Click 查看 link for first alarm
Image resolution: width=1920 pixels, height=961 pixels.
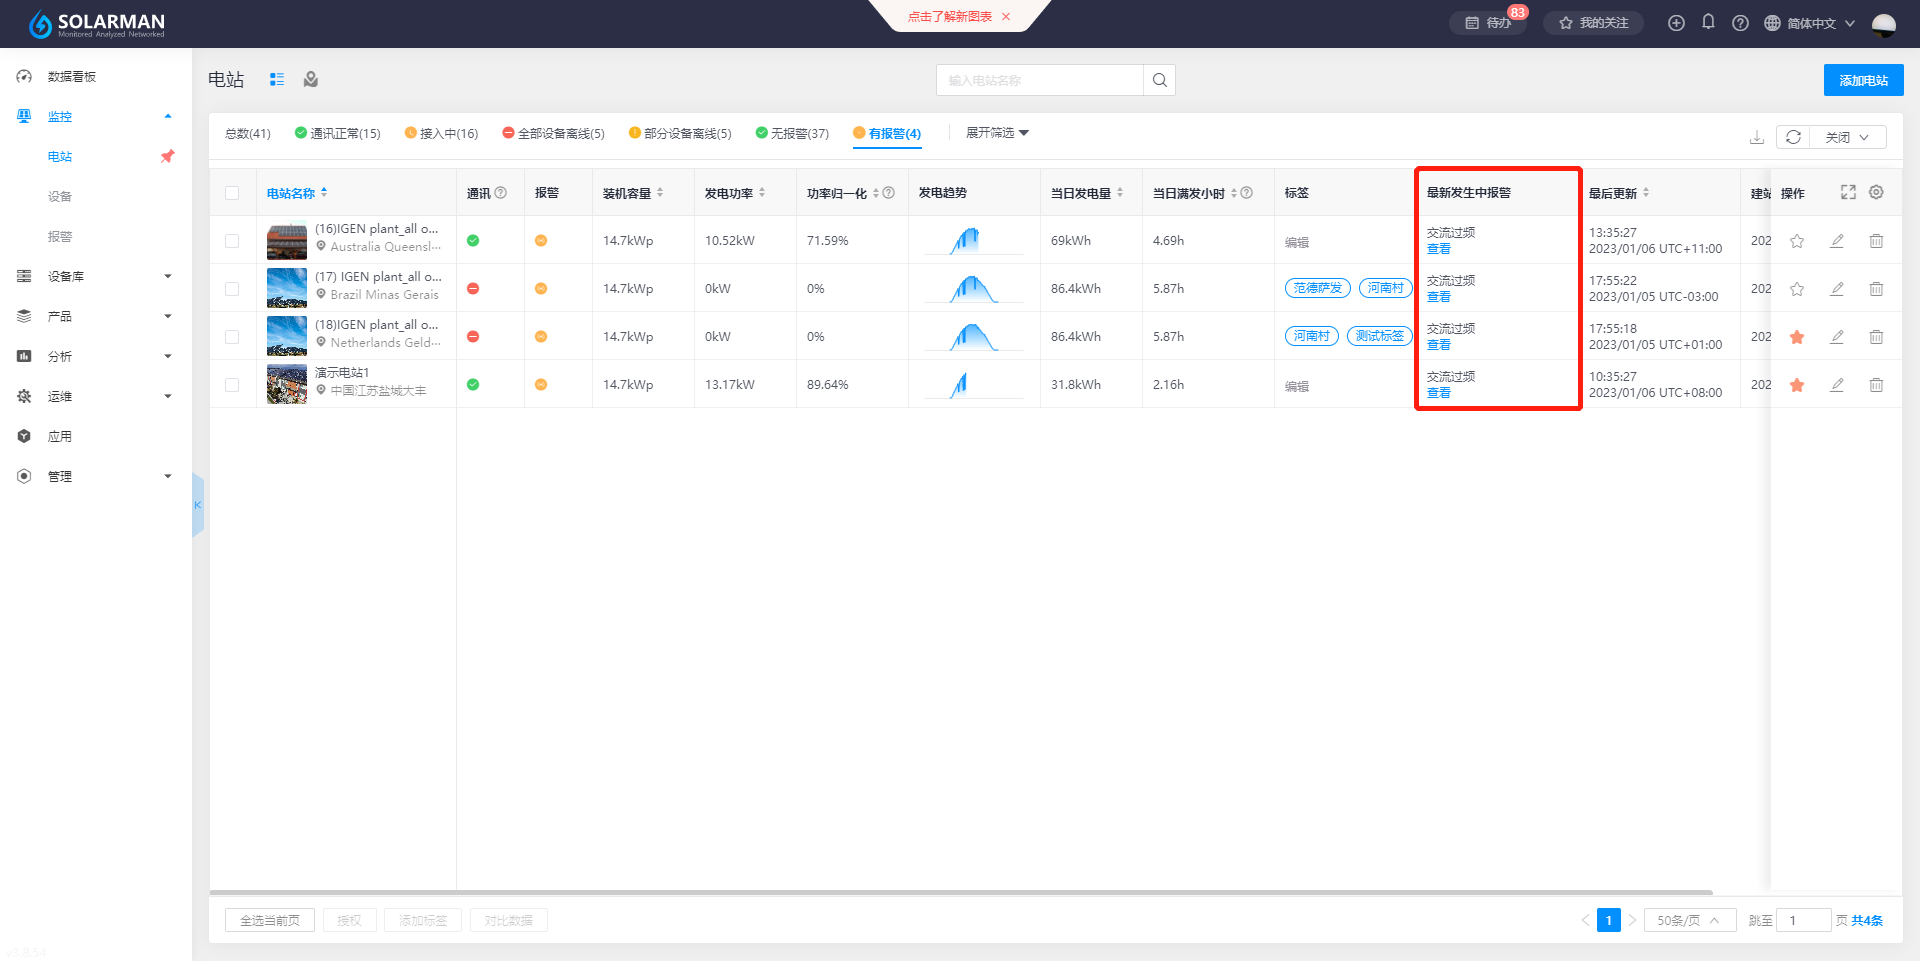(x=1438, y=249)
